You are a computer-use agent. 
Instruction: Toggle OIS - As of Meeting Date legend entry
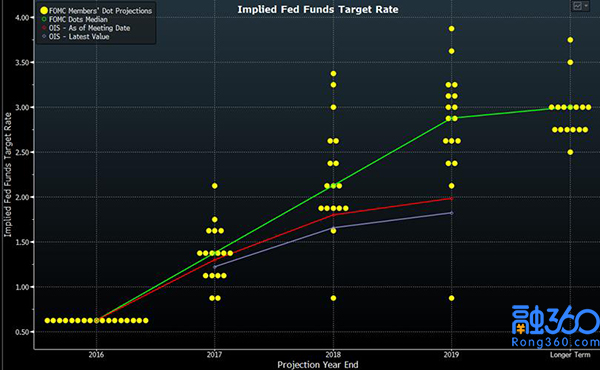(x=85, y=28)
